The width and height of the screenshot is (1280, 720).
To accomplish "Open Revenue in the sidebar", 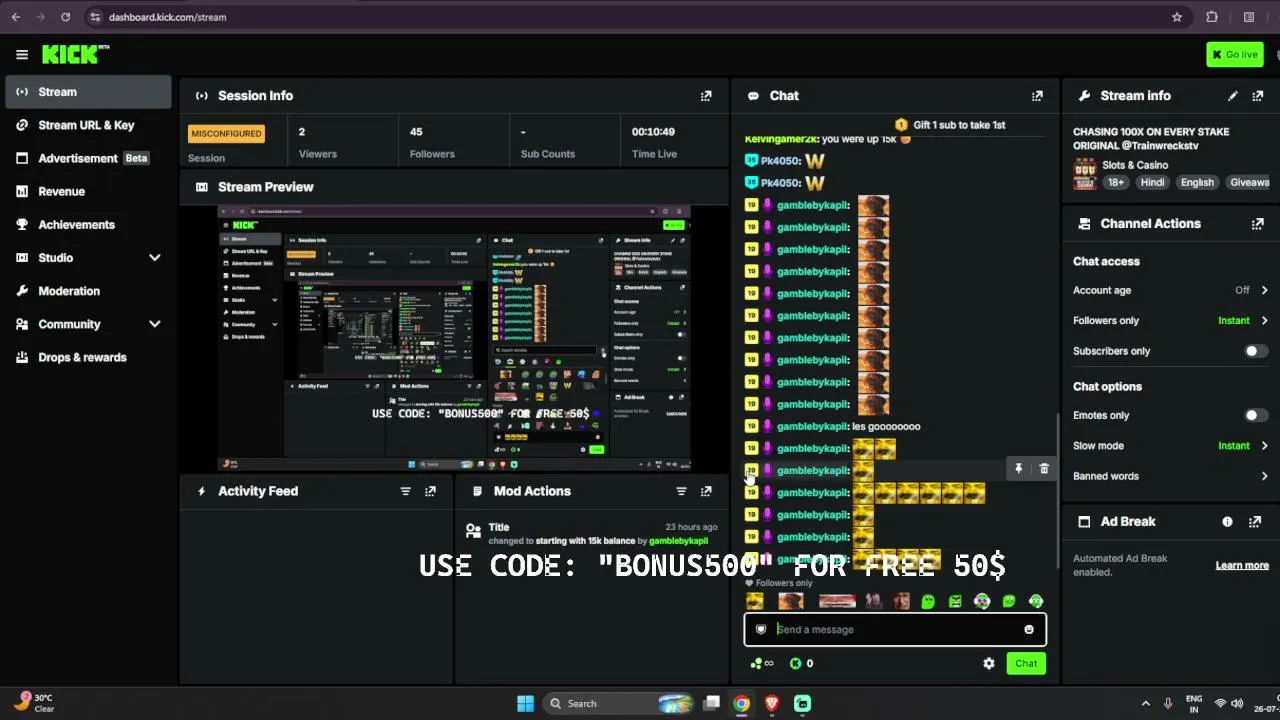I will coord(89,191).
